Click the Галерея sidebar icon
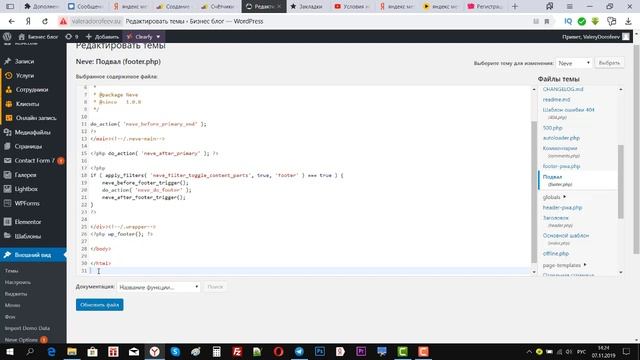The image size is (640, 360). [7, 175]
